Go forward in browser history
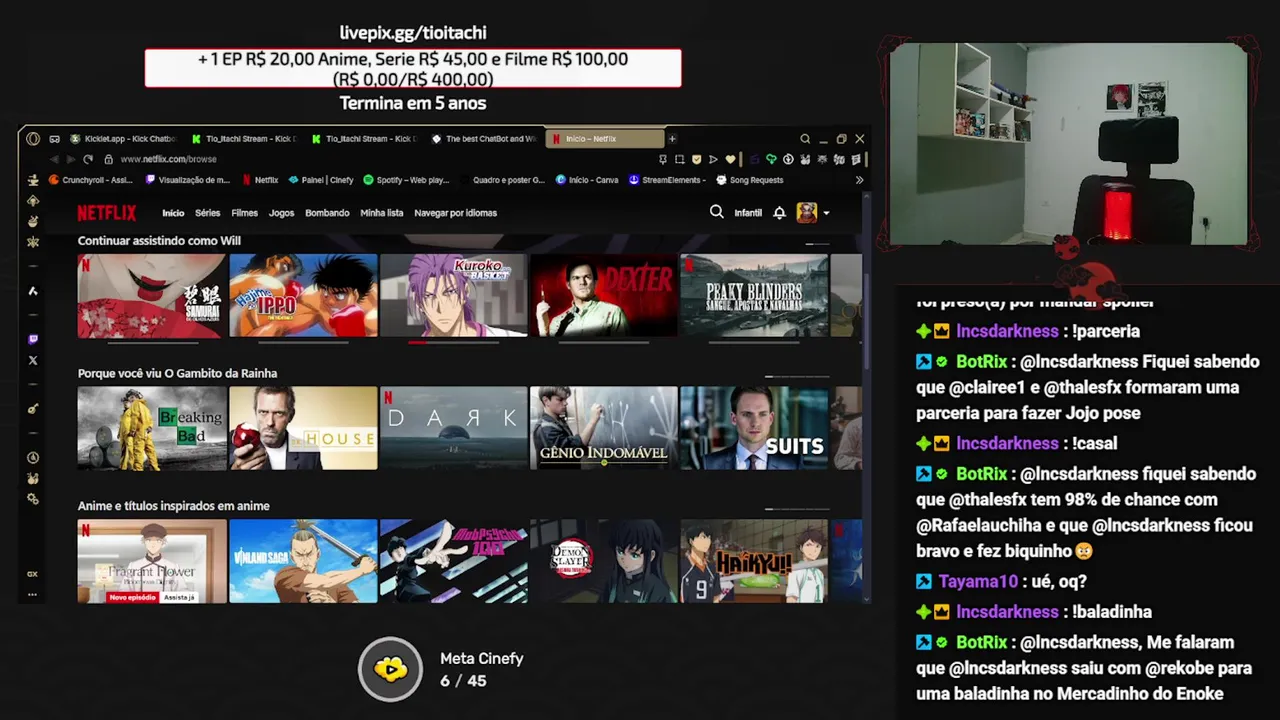This screenshot has width=1280, height=720. [x=71, y=159]
